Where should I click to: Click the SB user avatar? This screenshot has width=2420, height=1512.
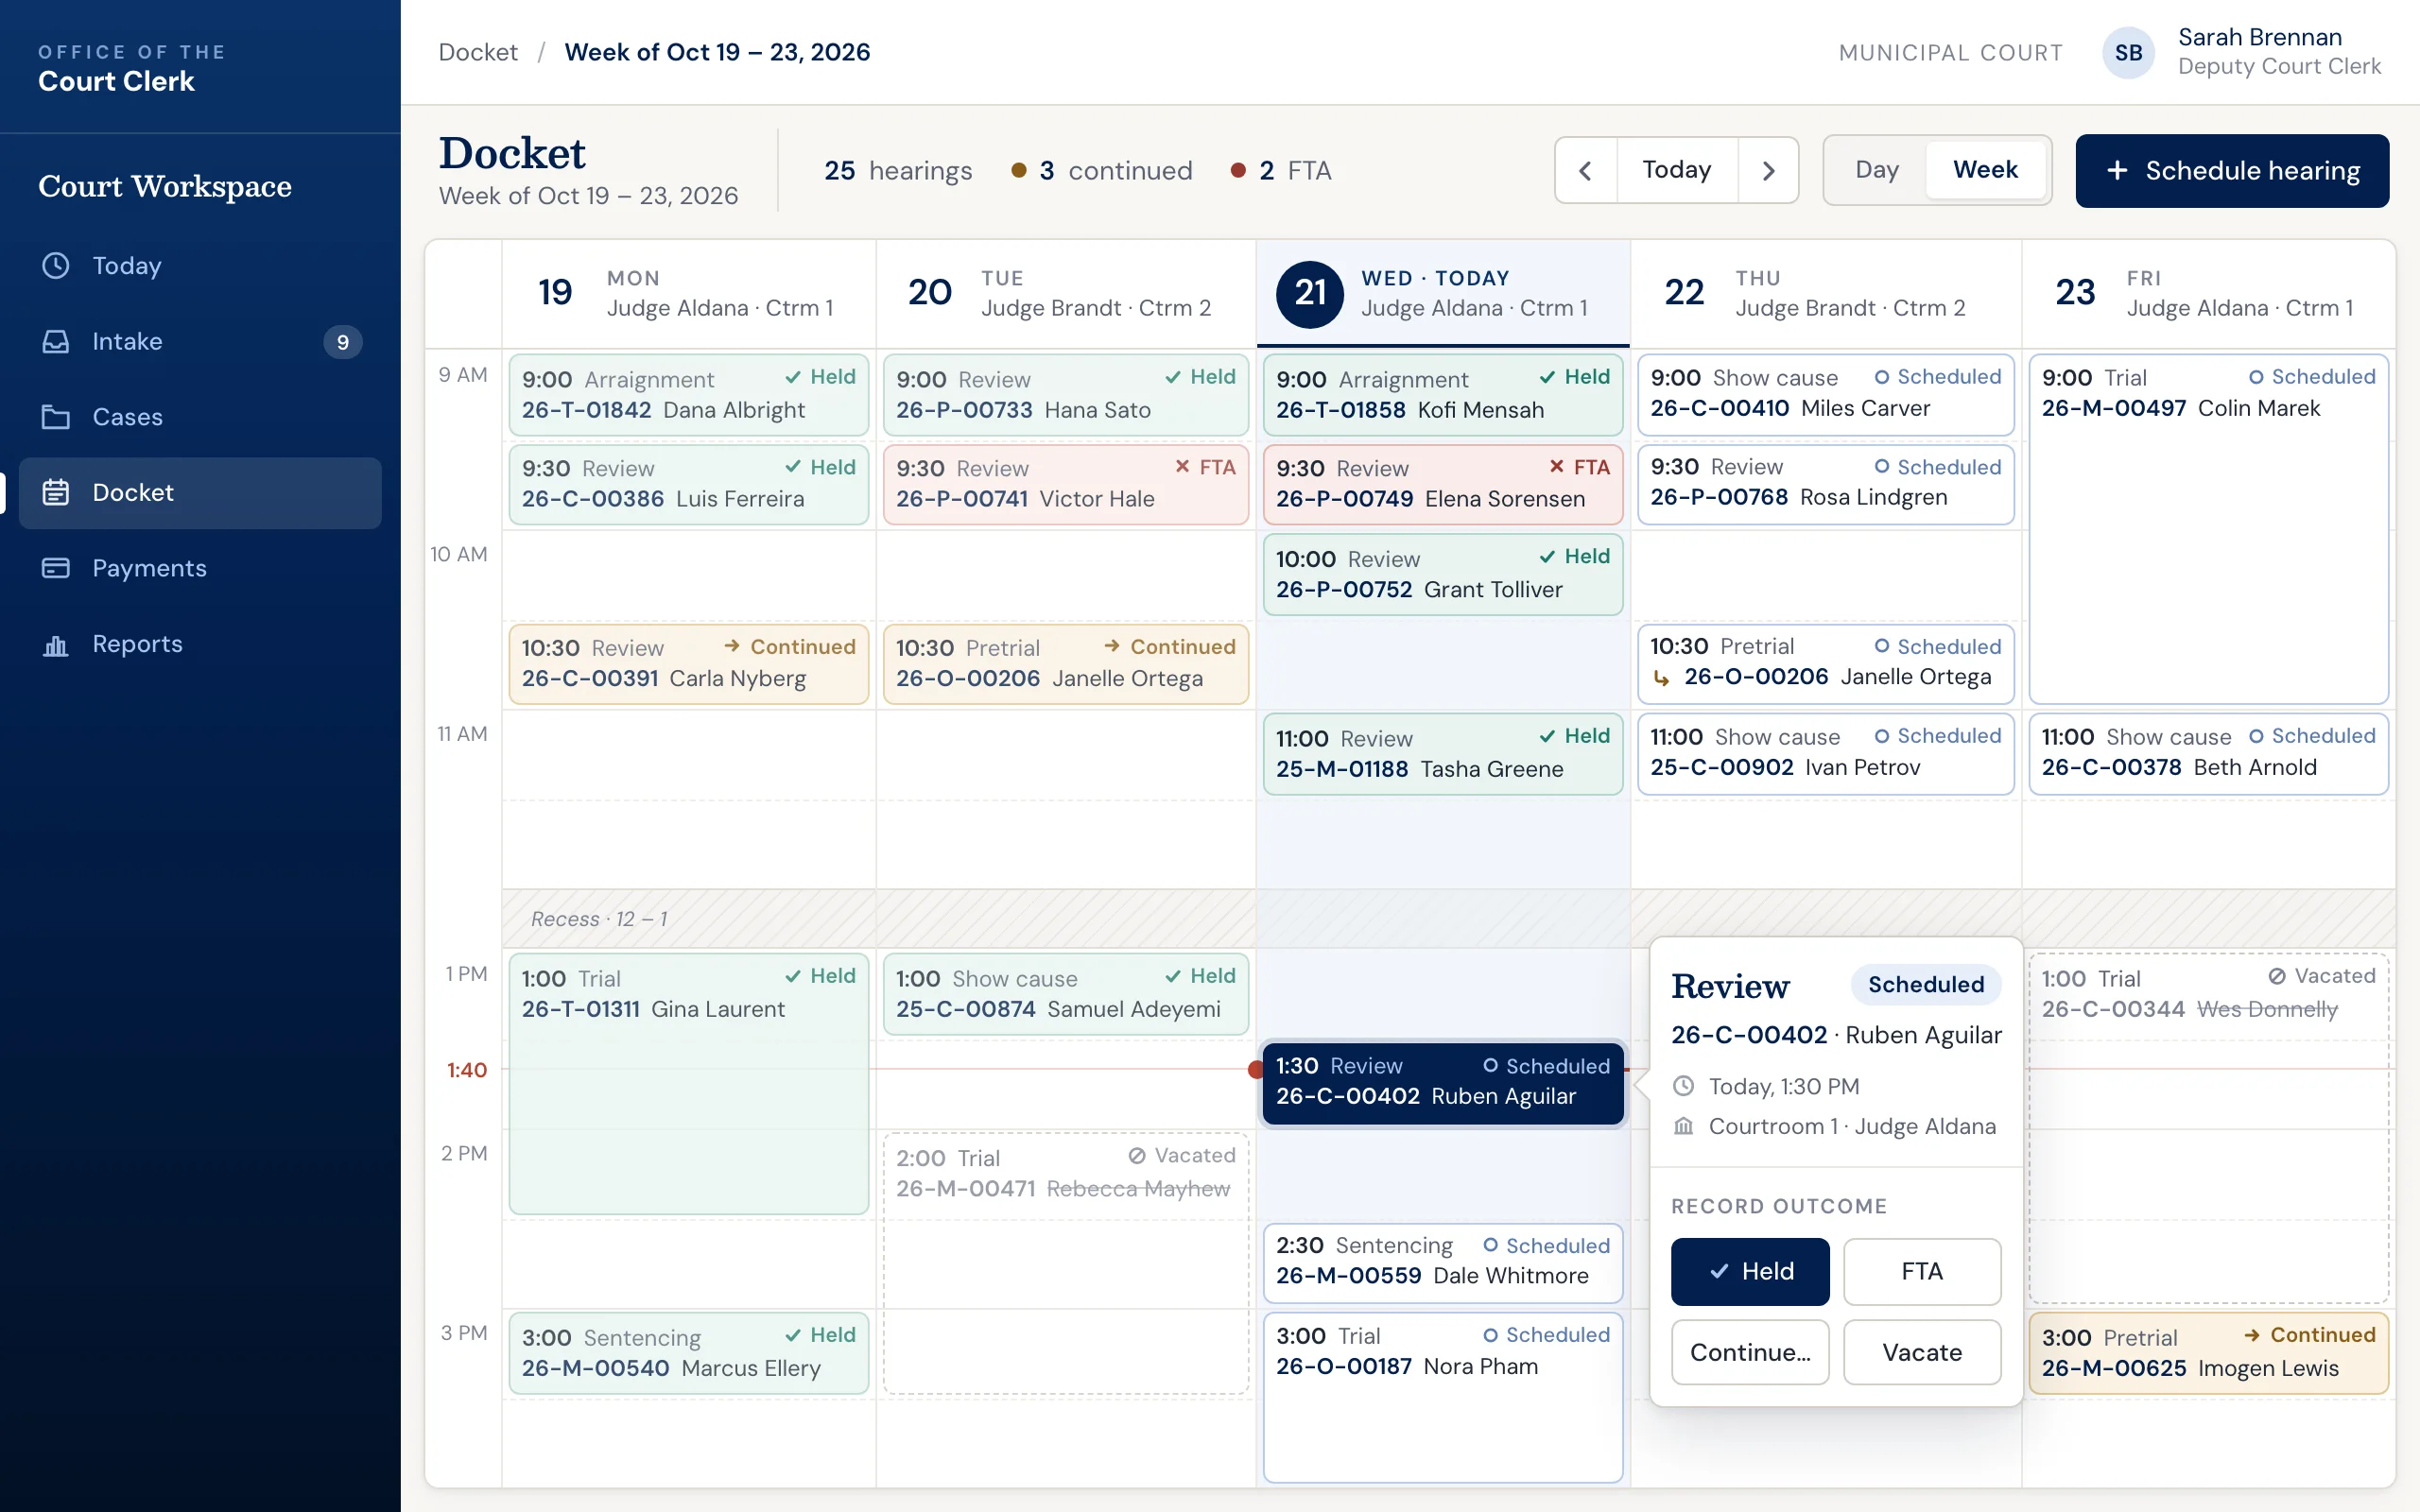2128,52
